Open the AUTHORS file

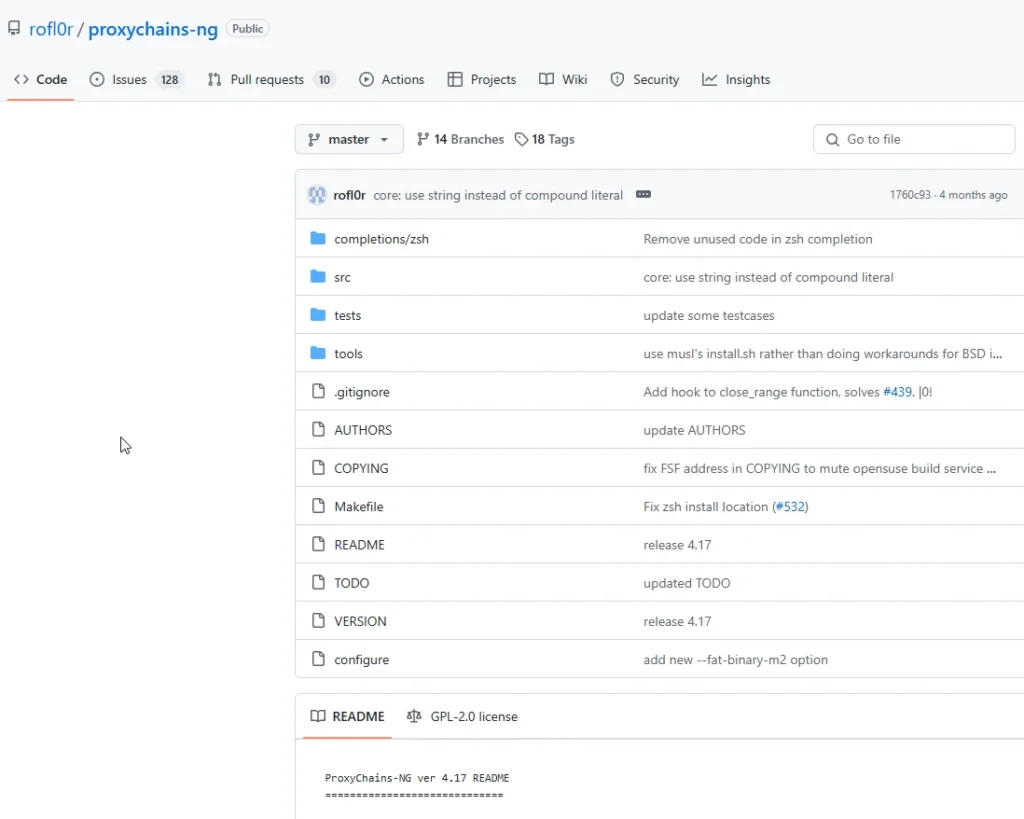tap(363, 430)
